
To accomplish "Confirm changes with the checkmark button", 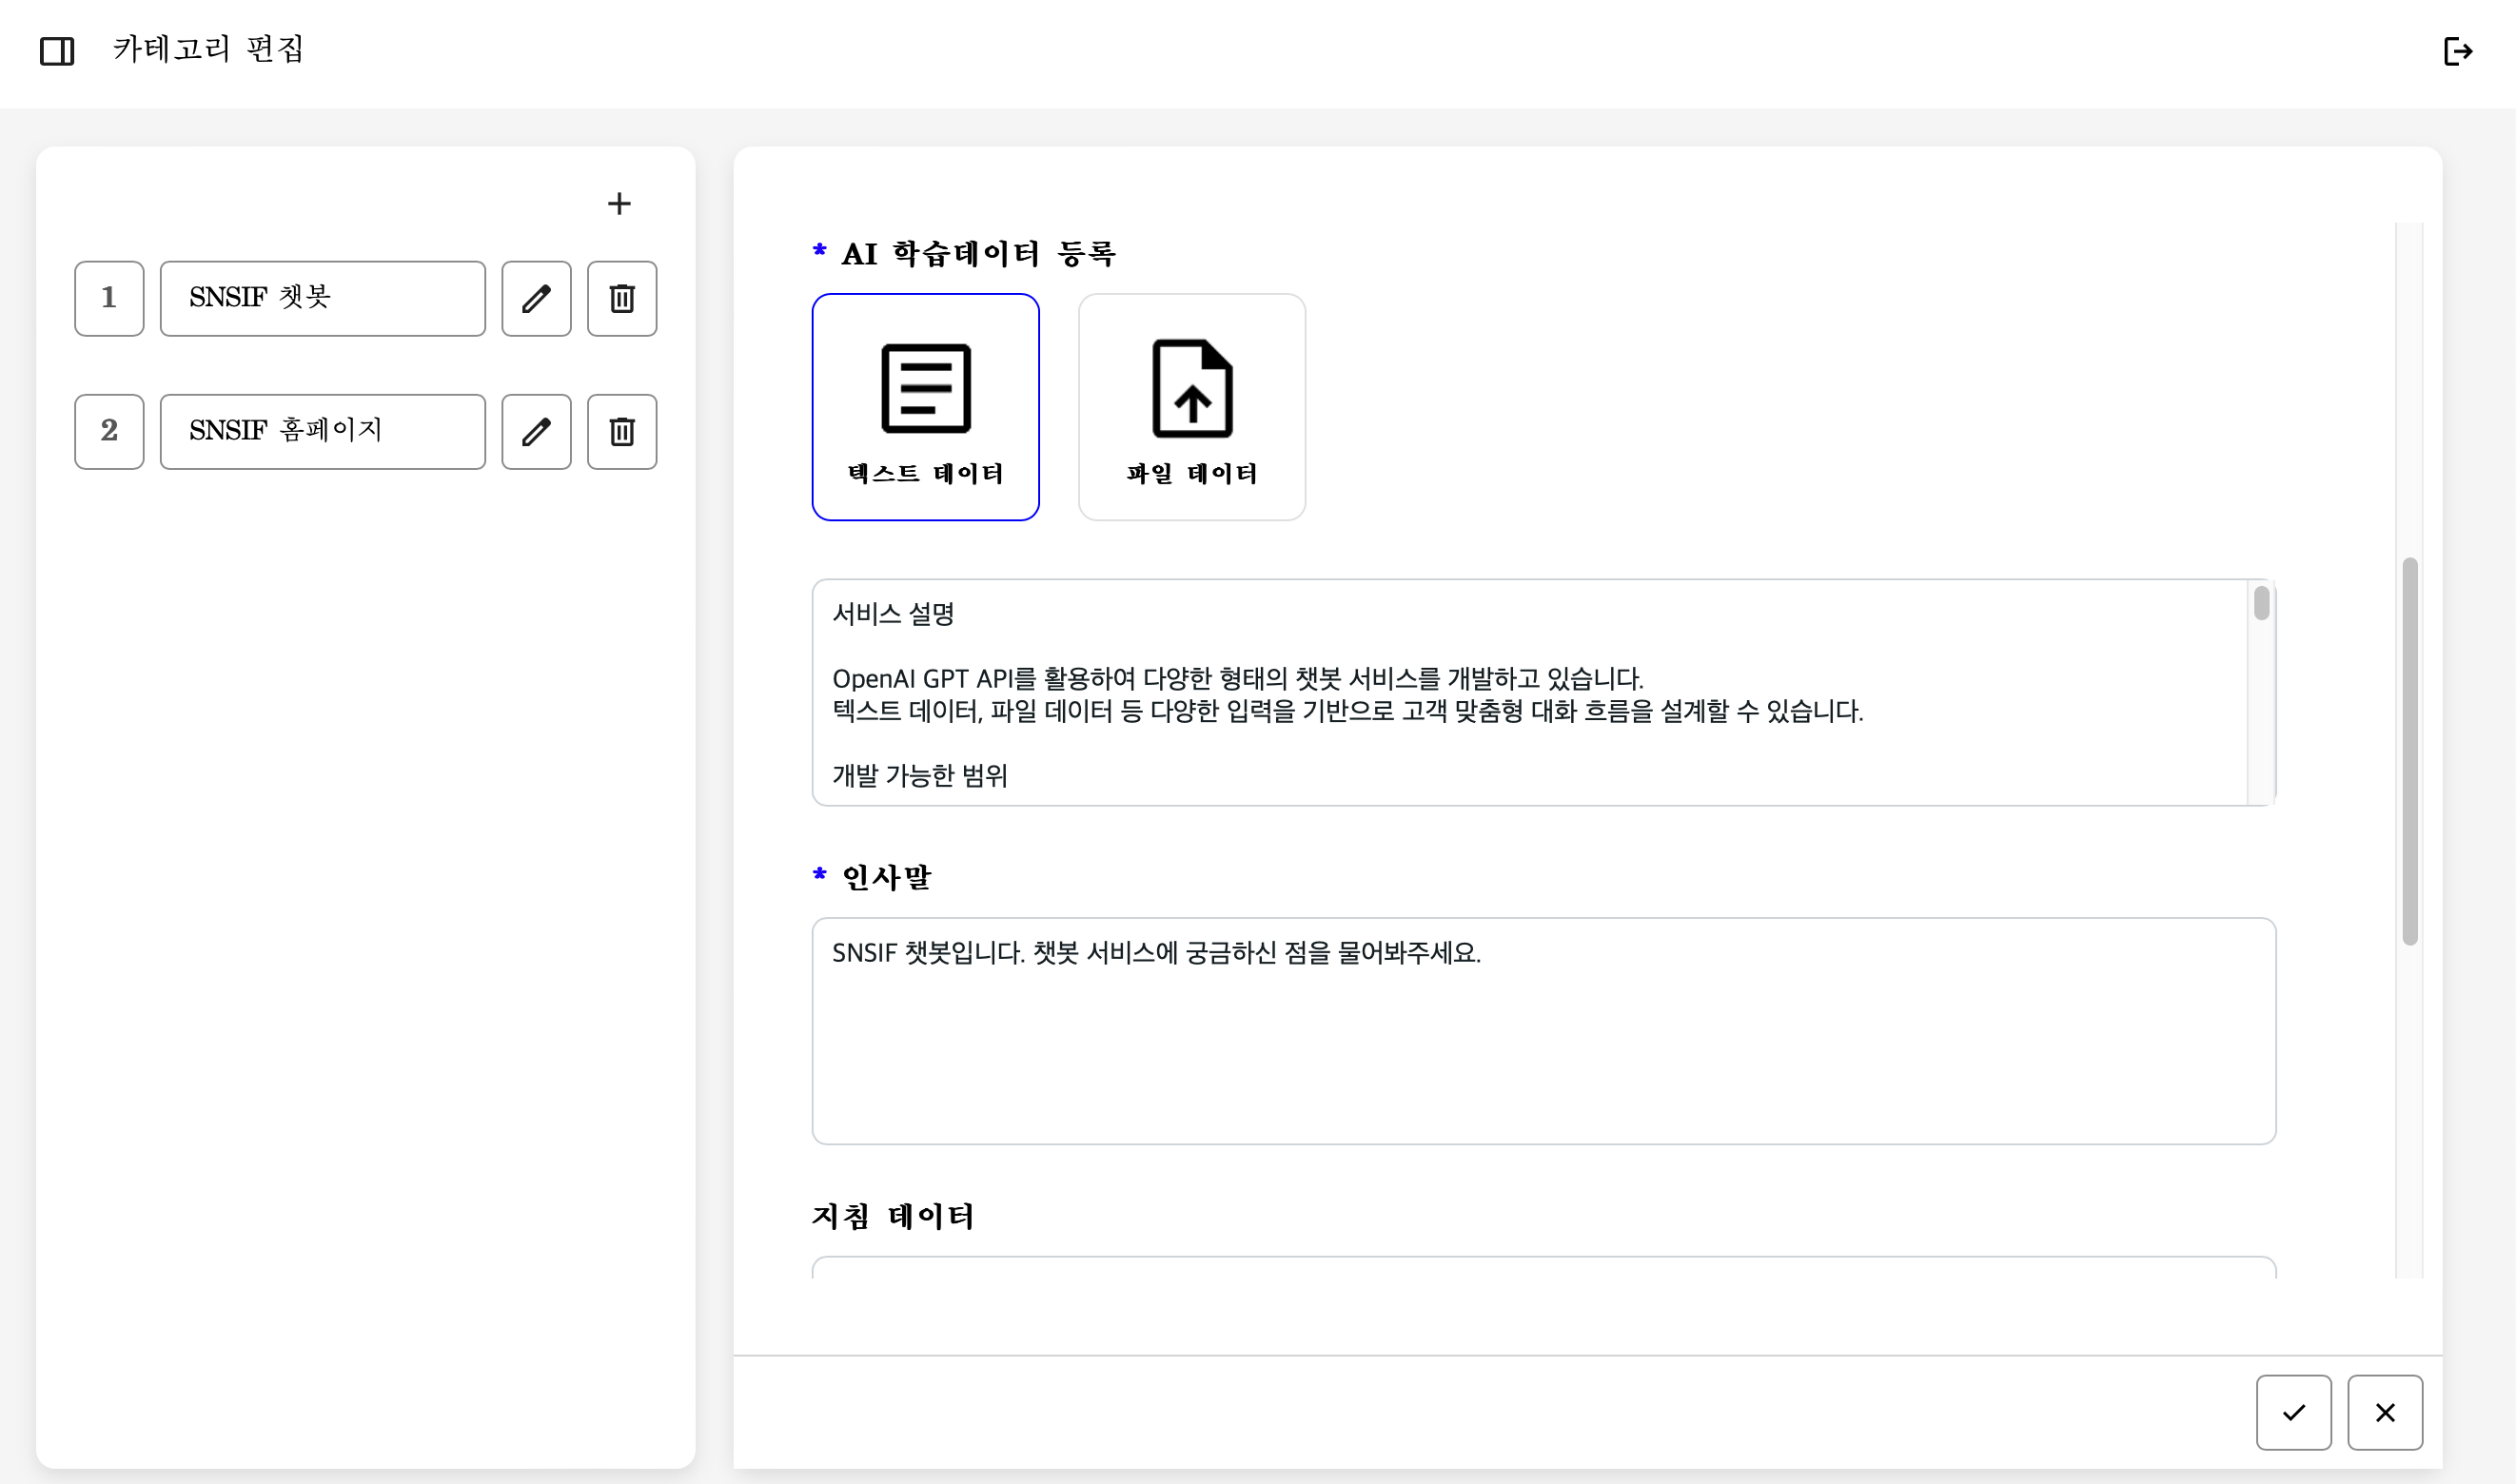I will 2294,1412.
